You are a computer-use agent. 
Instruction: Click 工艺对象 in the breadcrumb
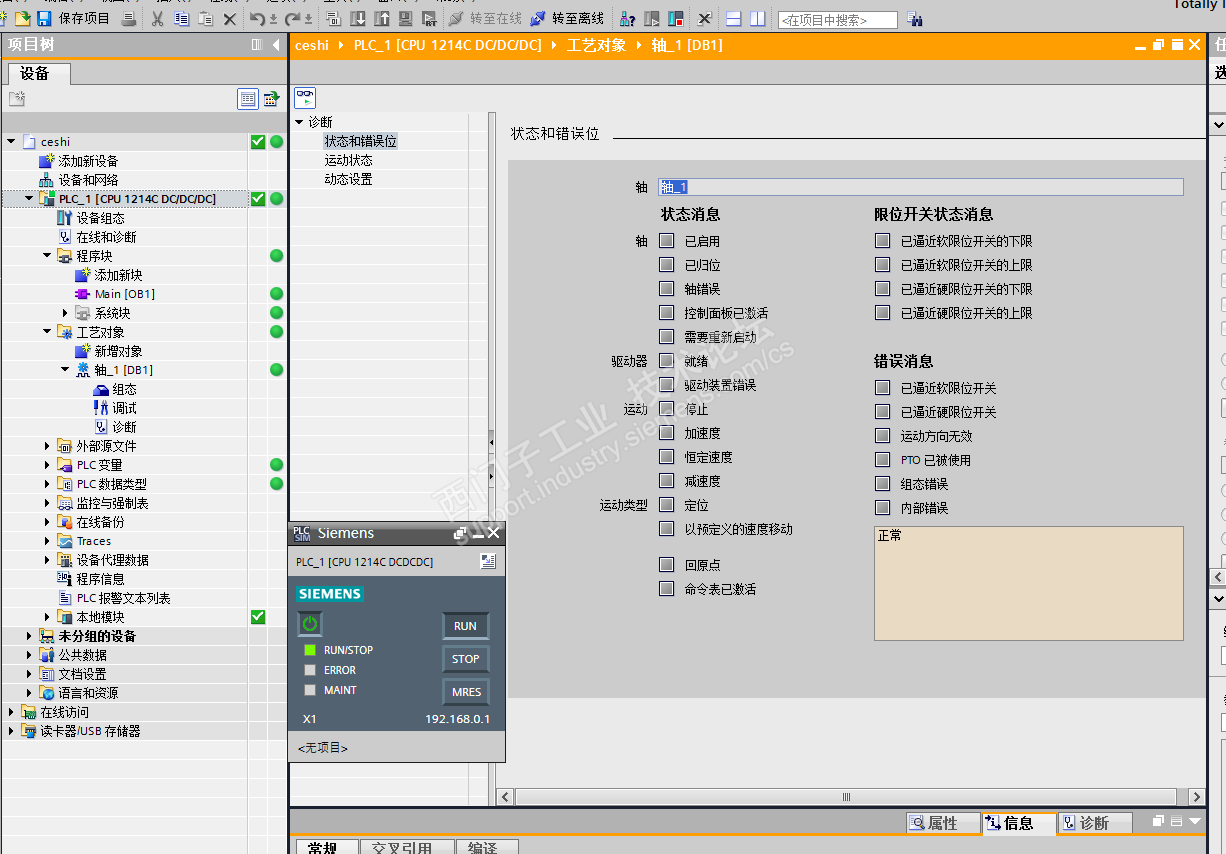click(596, 45)
